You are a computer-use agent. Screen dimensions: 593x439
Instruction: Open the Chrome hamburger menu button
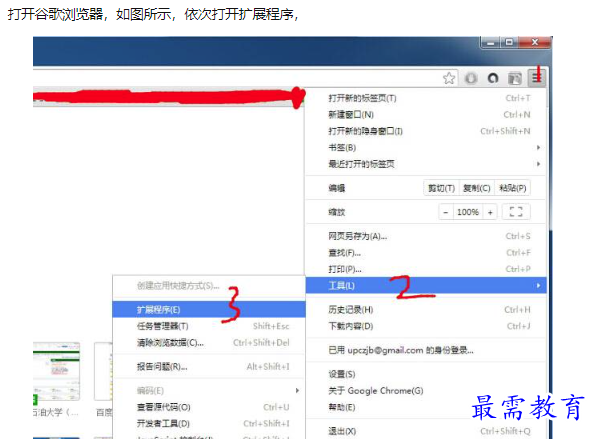point(537,78)
